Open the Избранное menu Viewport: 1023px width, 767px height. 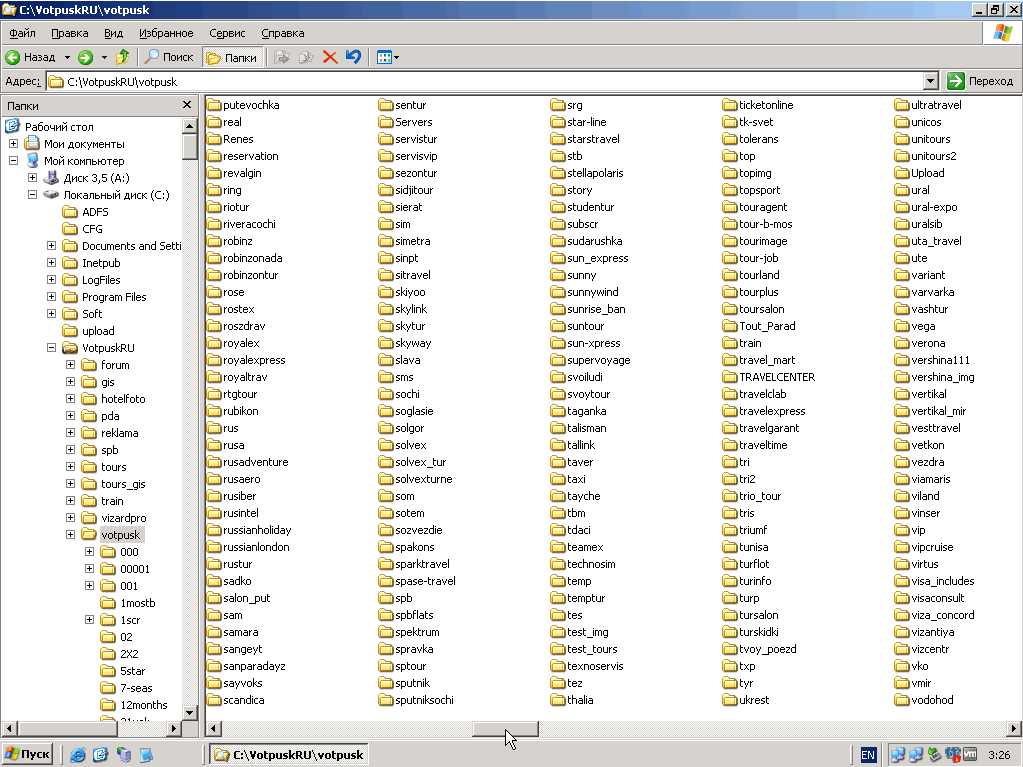pos(166,33)
